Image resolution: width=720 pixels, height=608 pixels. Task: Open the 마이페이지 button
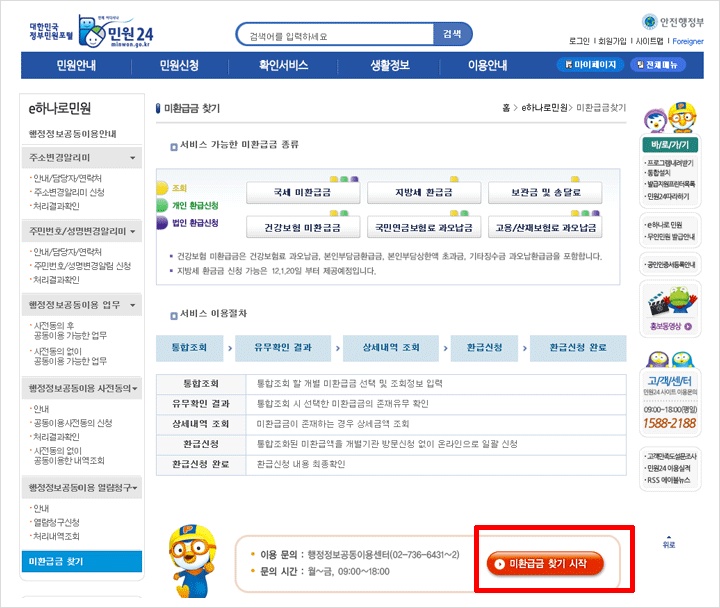[590, 65]
